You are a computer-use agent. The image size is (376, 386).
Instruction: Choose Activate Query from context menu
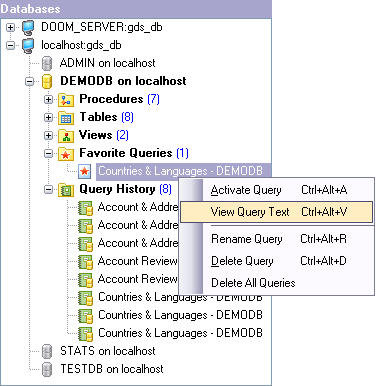click(277, 190)
